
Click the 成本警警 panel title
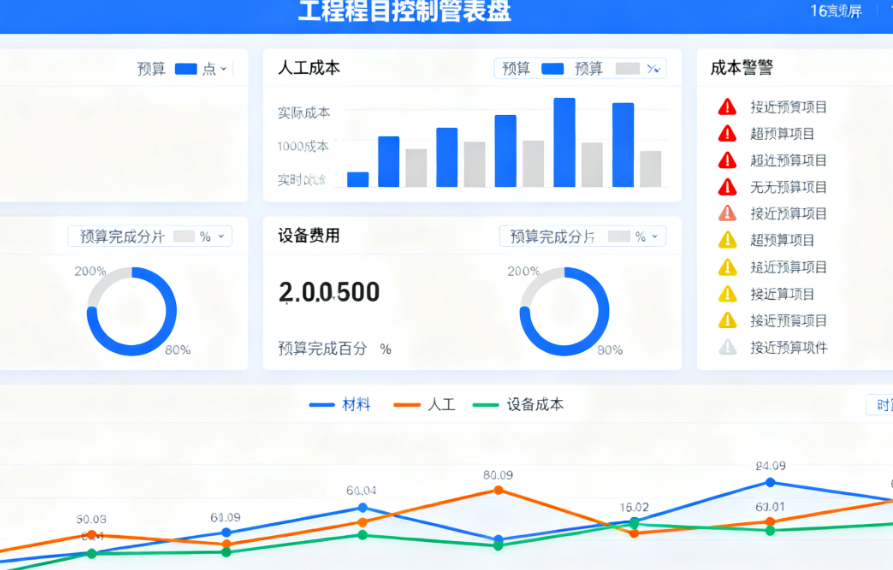[x=742, y=68]
